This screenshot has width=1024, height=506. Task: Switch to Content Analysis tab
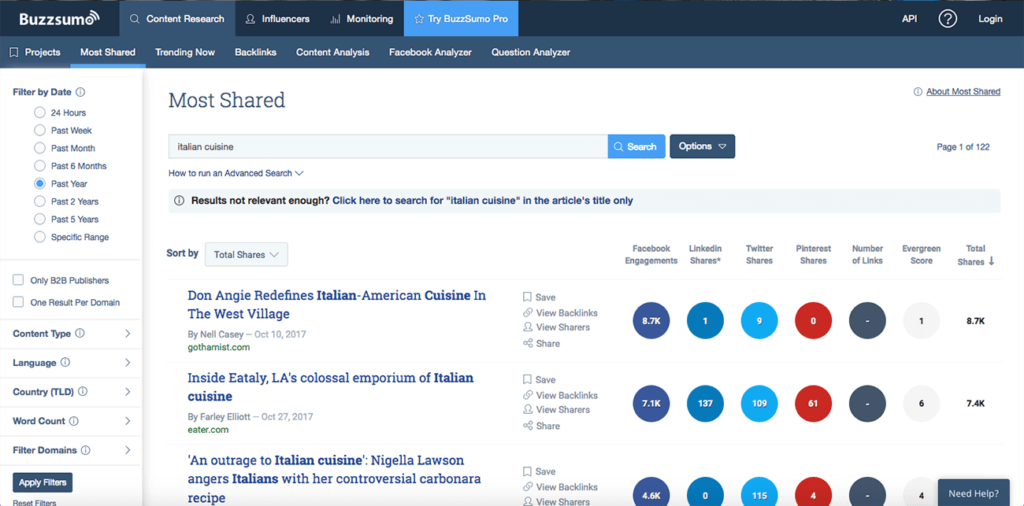[332, 52]
